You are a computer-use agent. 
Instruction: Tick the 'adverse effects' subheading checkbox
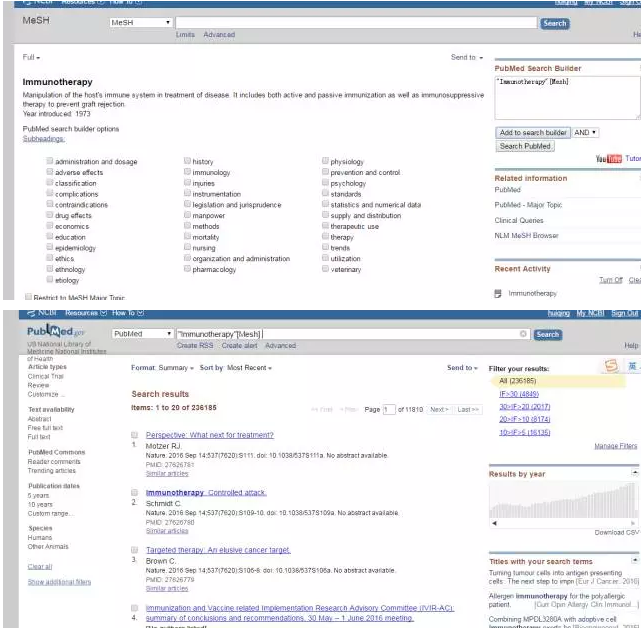49,173
